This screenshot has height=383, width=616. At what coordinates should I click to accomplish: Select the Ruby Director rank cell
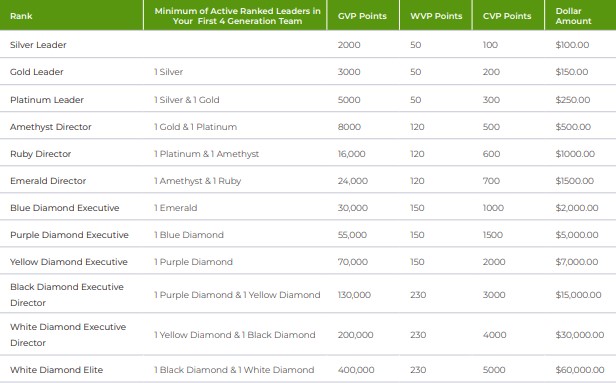pyautogui.click(x=40, y=154)
